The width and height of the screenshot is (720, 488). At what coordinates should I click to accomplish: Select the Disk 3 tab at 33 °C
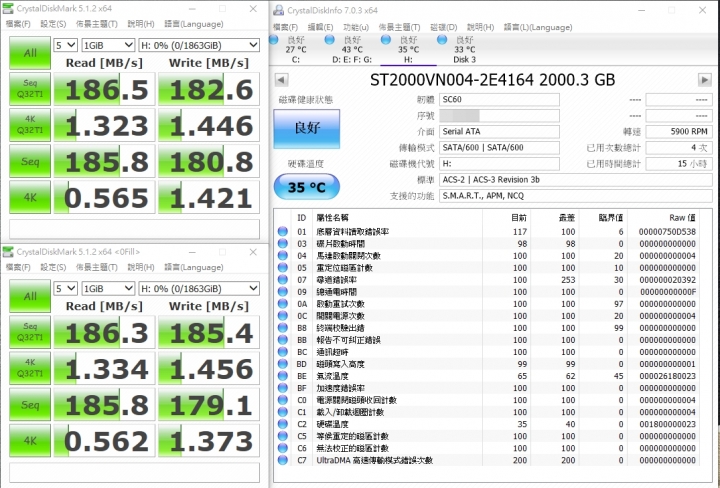click(464, 50)
